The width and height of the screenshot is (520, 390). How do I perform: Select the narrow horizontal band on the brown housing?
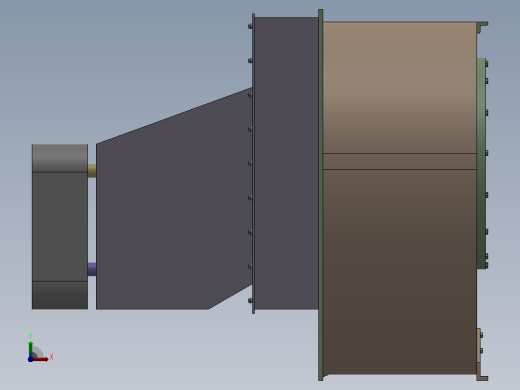pyautogui.click(x=400, y=161)
